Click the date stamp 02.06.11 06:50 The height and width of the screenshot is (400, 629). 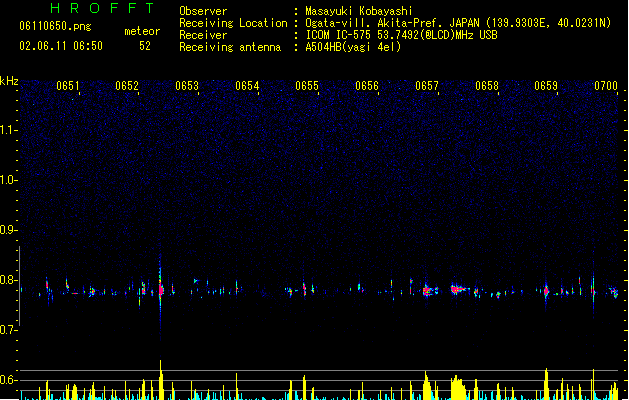click(x=61, y=46)
